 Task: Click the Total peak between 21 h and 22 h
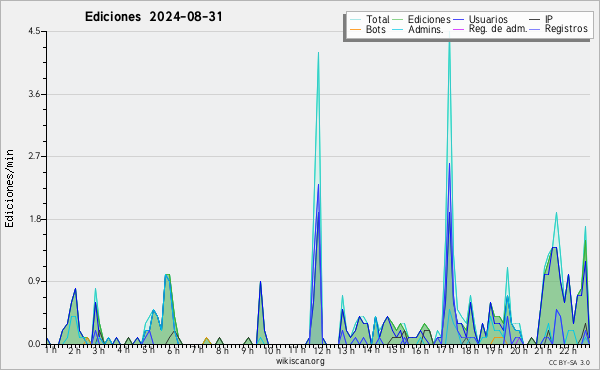[x=556, y=213]
